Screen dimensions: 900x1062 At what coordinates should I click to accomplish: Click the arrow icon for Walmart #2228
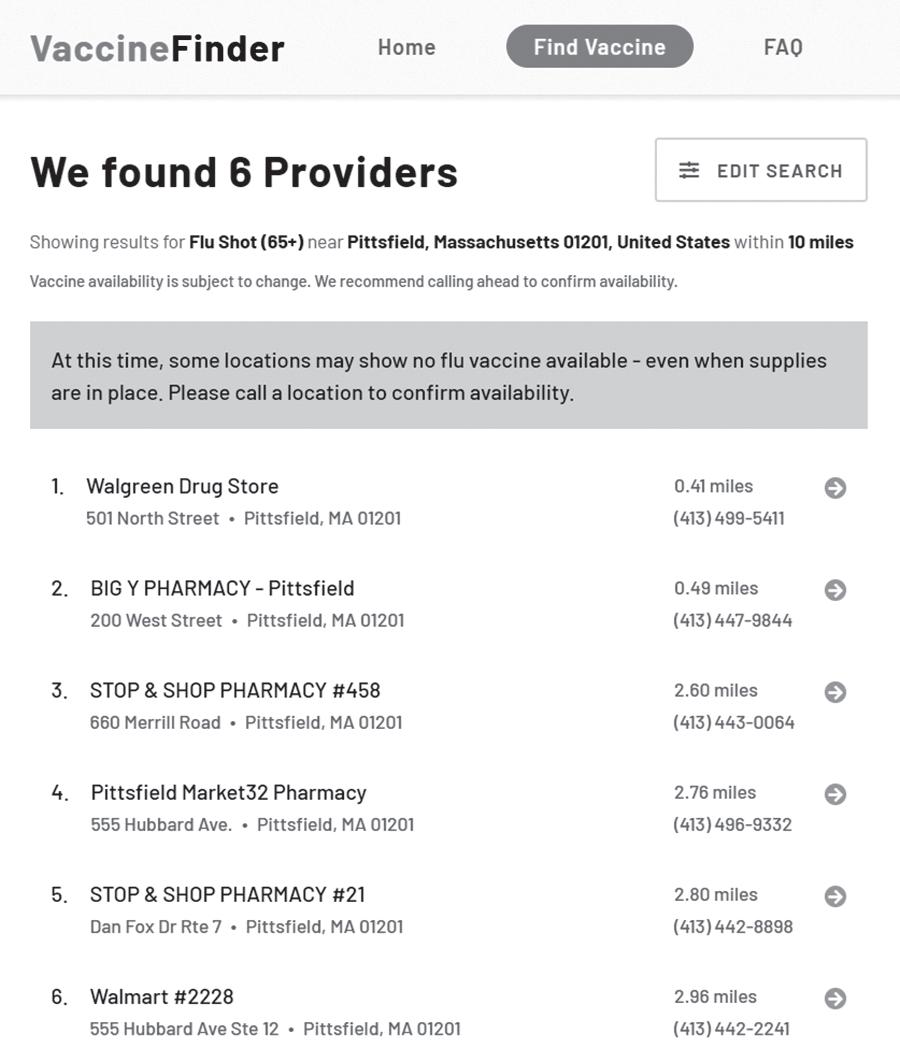click(x=835, y=998)
